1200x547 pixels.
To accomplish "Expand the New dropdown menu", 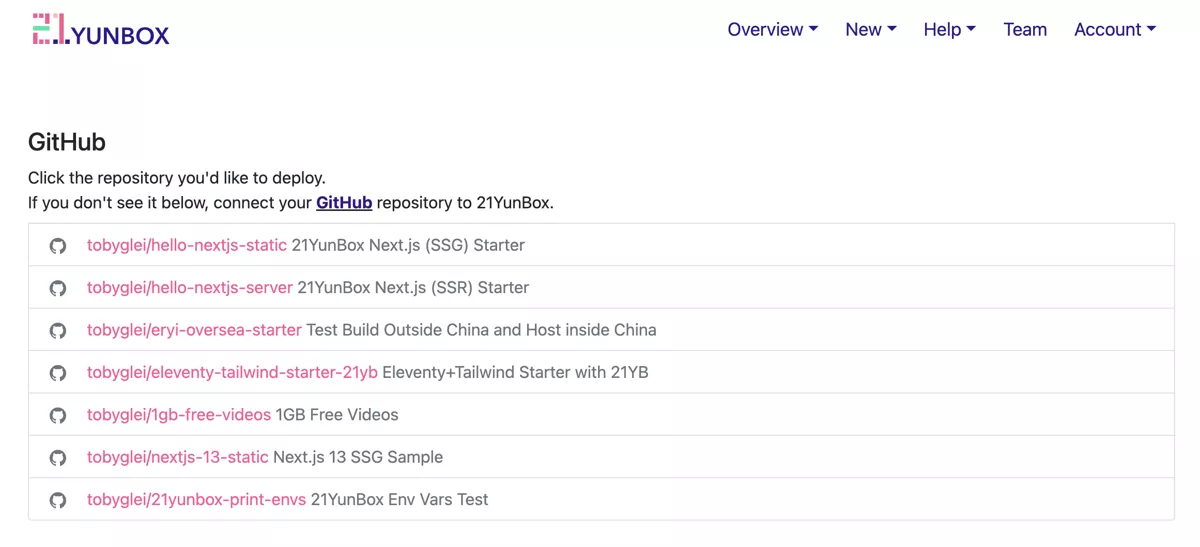I will click(871, 30).
